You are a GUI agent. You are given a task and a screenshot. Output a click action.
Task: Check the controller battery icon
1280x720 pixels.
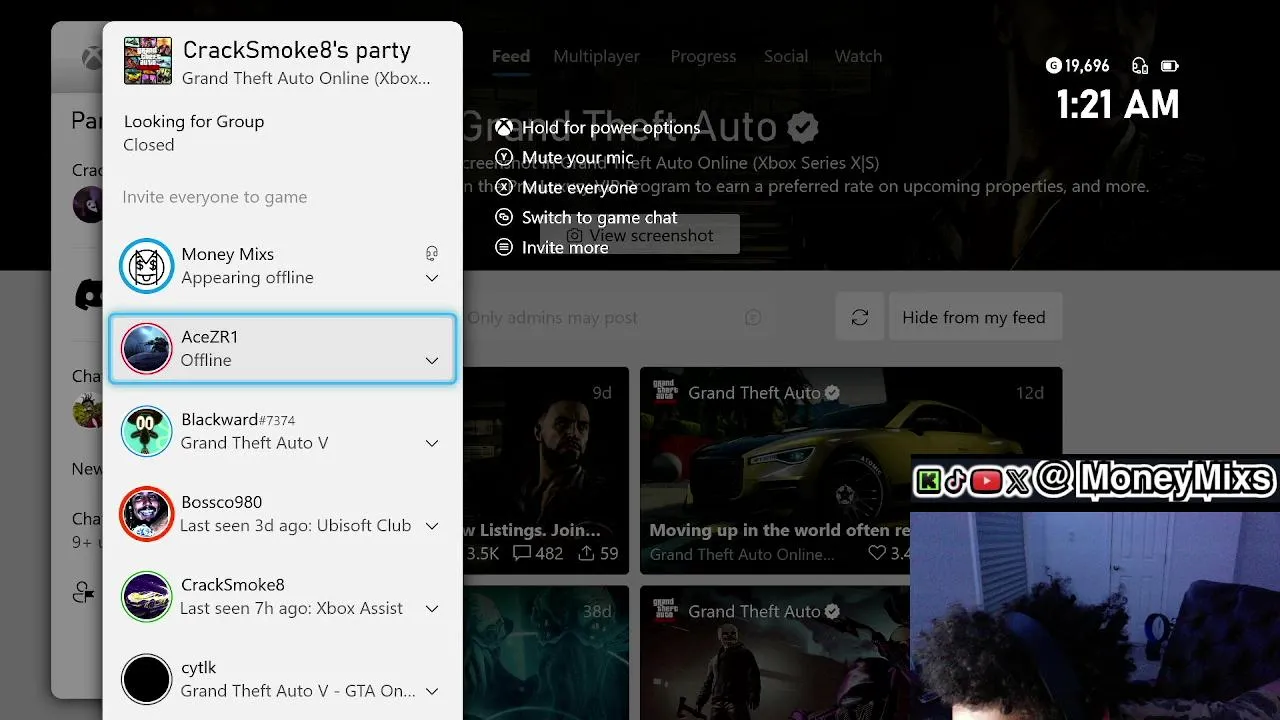pyautogui.click(x=1169, y=66)
